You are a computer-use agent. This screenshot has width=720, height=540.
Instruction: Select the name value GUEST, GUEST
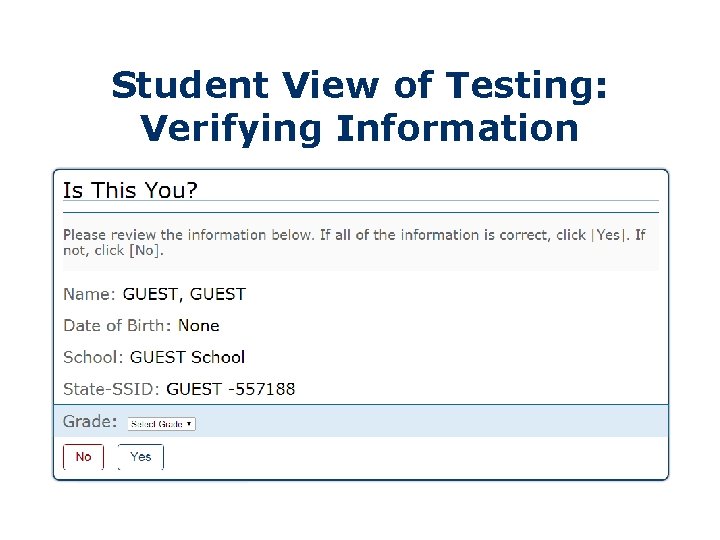point(184,294)
